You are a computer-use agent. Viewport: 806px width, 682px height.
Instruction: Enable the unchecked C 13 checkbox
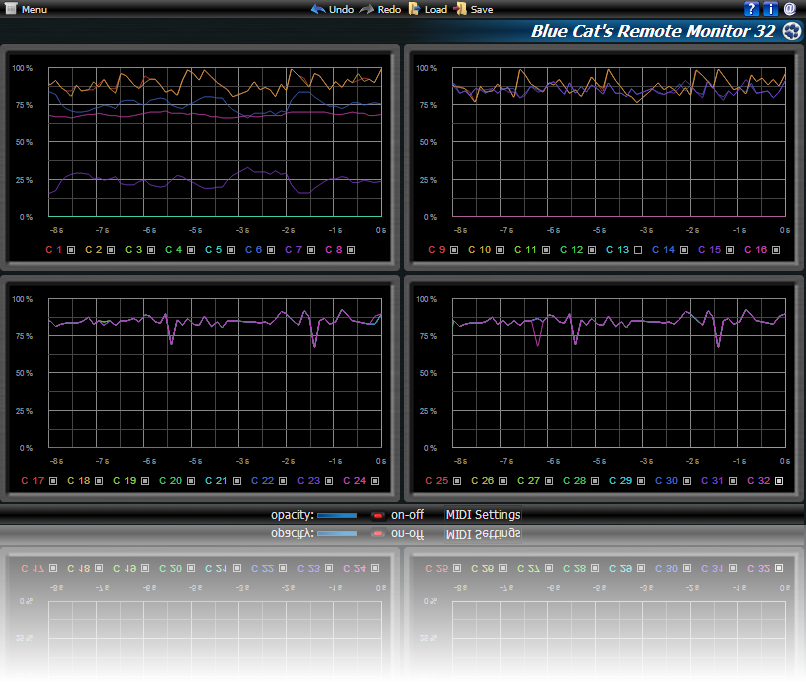click(638, 250)
